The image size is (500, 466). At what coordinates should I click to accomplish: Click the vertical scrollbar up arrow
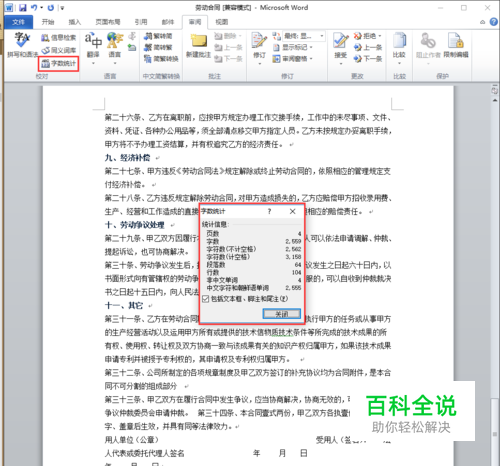495,100
